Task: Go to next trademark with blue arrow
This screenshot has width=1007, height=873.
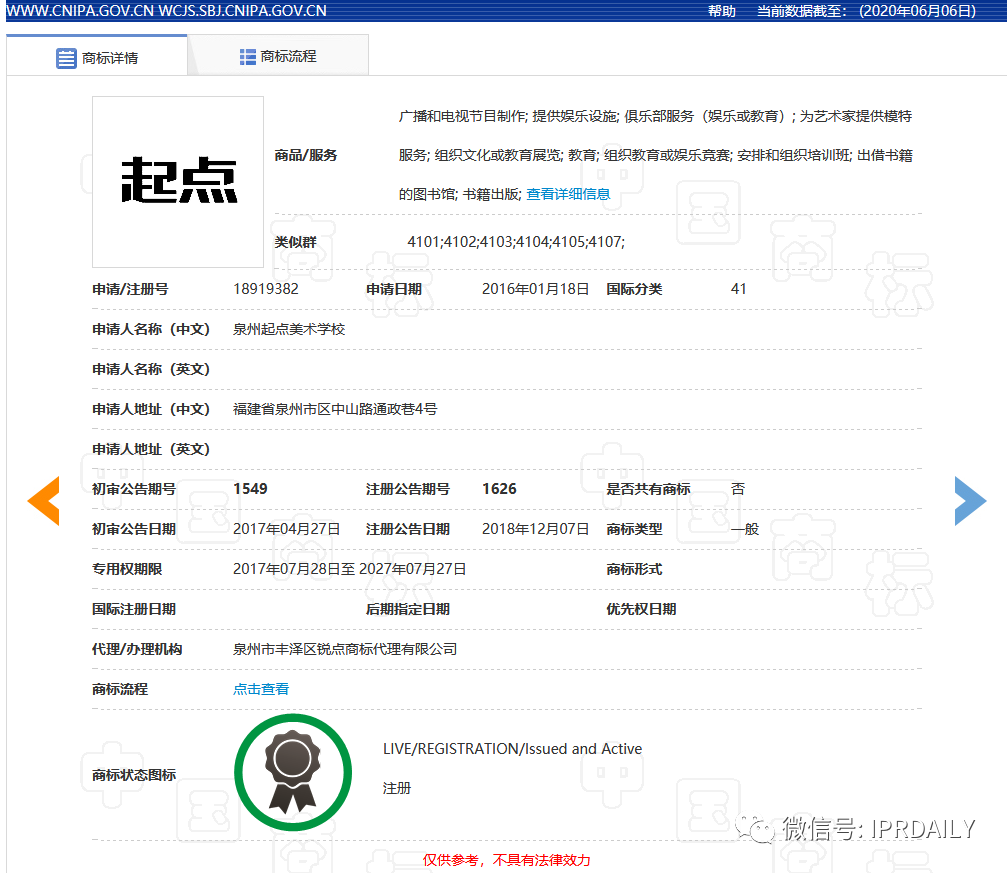Action: coord(970,501)
